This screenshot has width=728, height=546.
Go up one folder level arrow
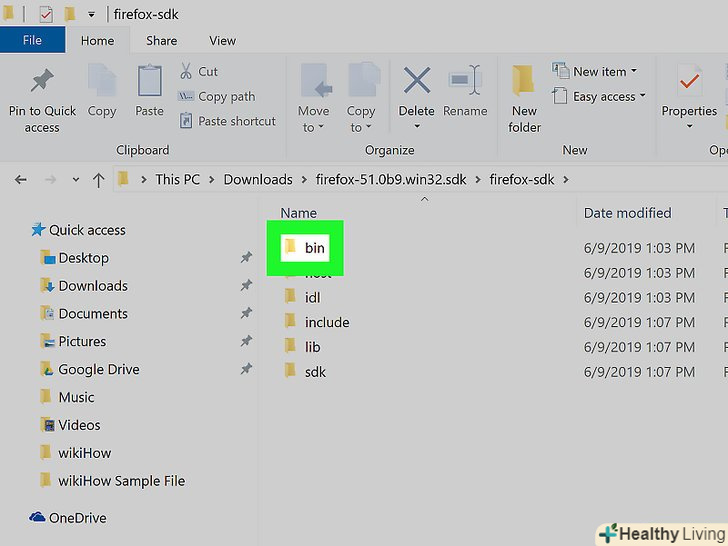click(x=98, y=180)
